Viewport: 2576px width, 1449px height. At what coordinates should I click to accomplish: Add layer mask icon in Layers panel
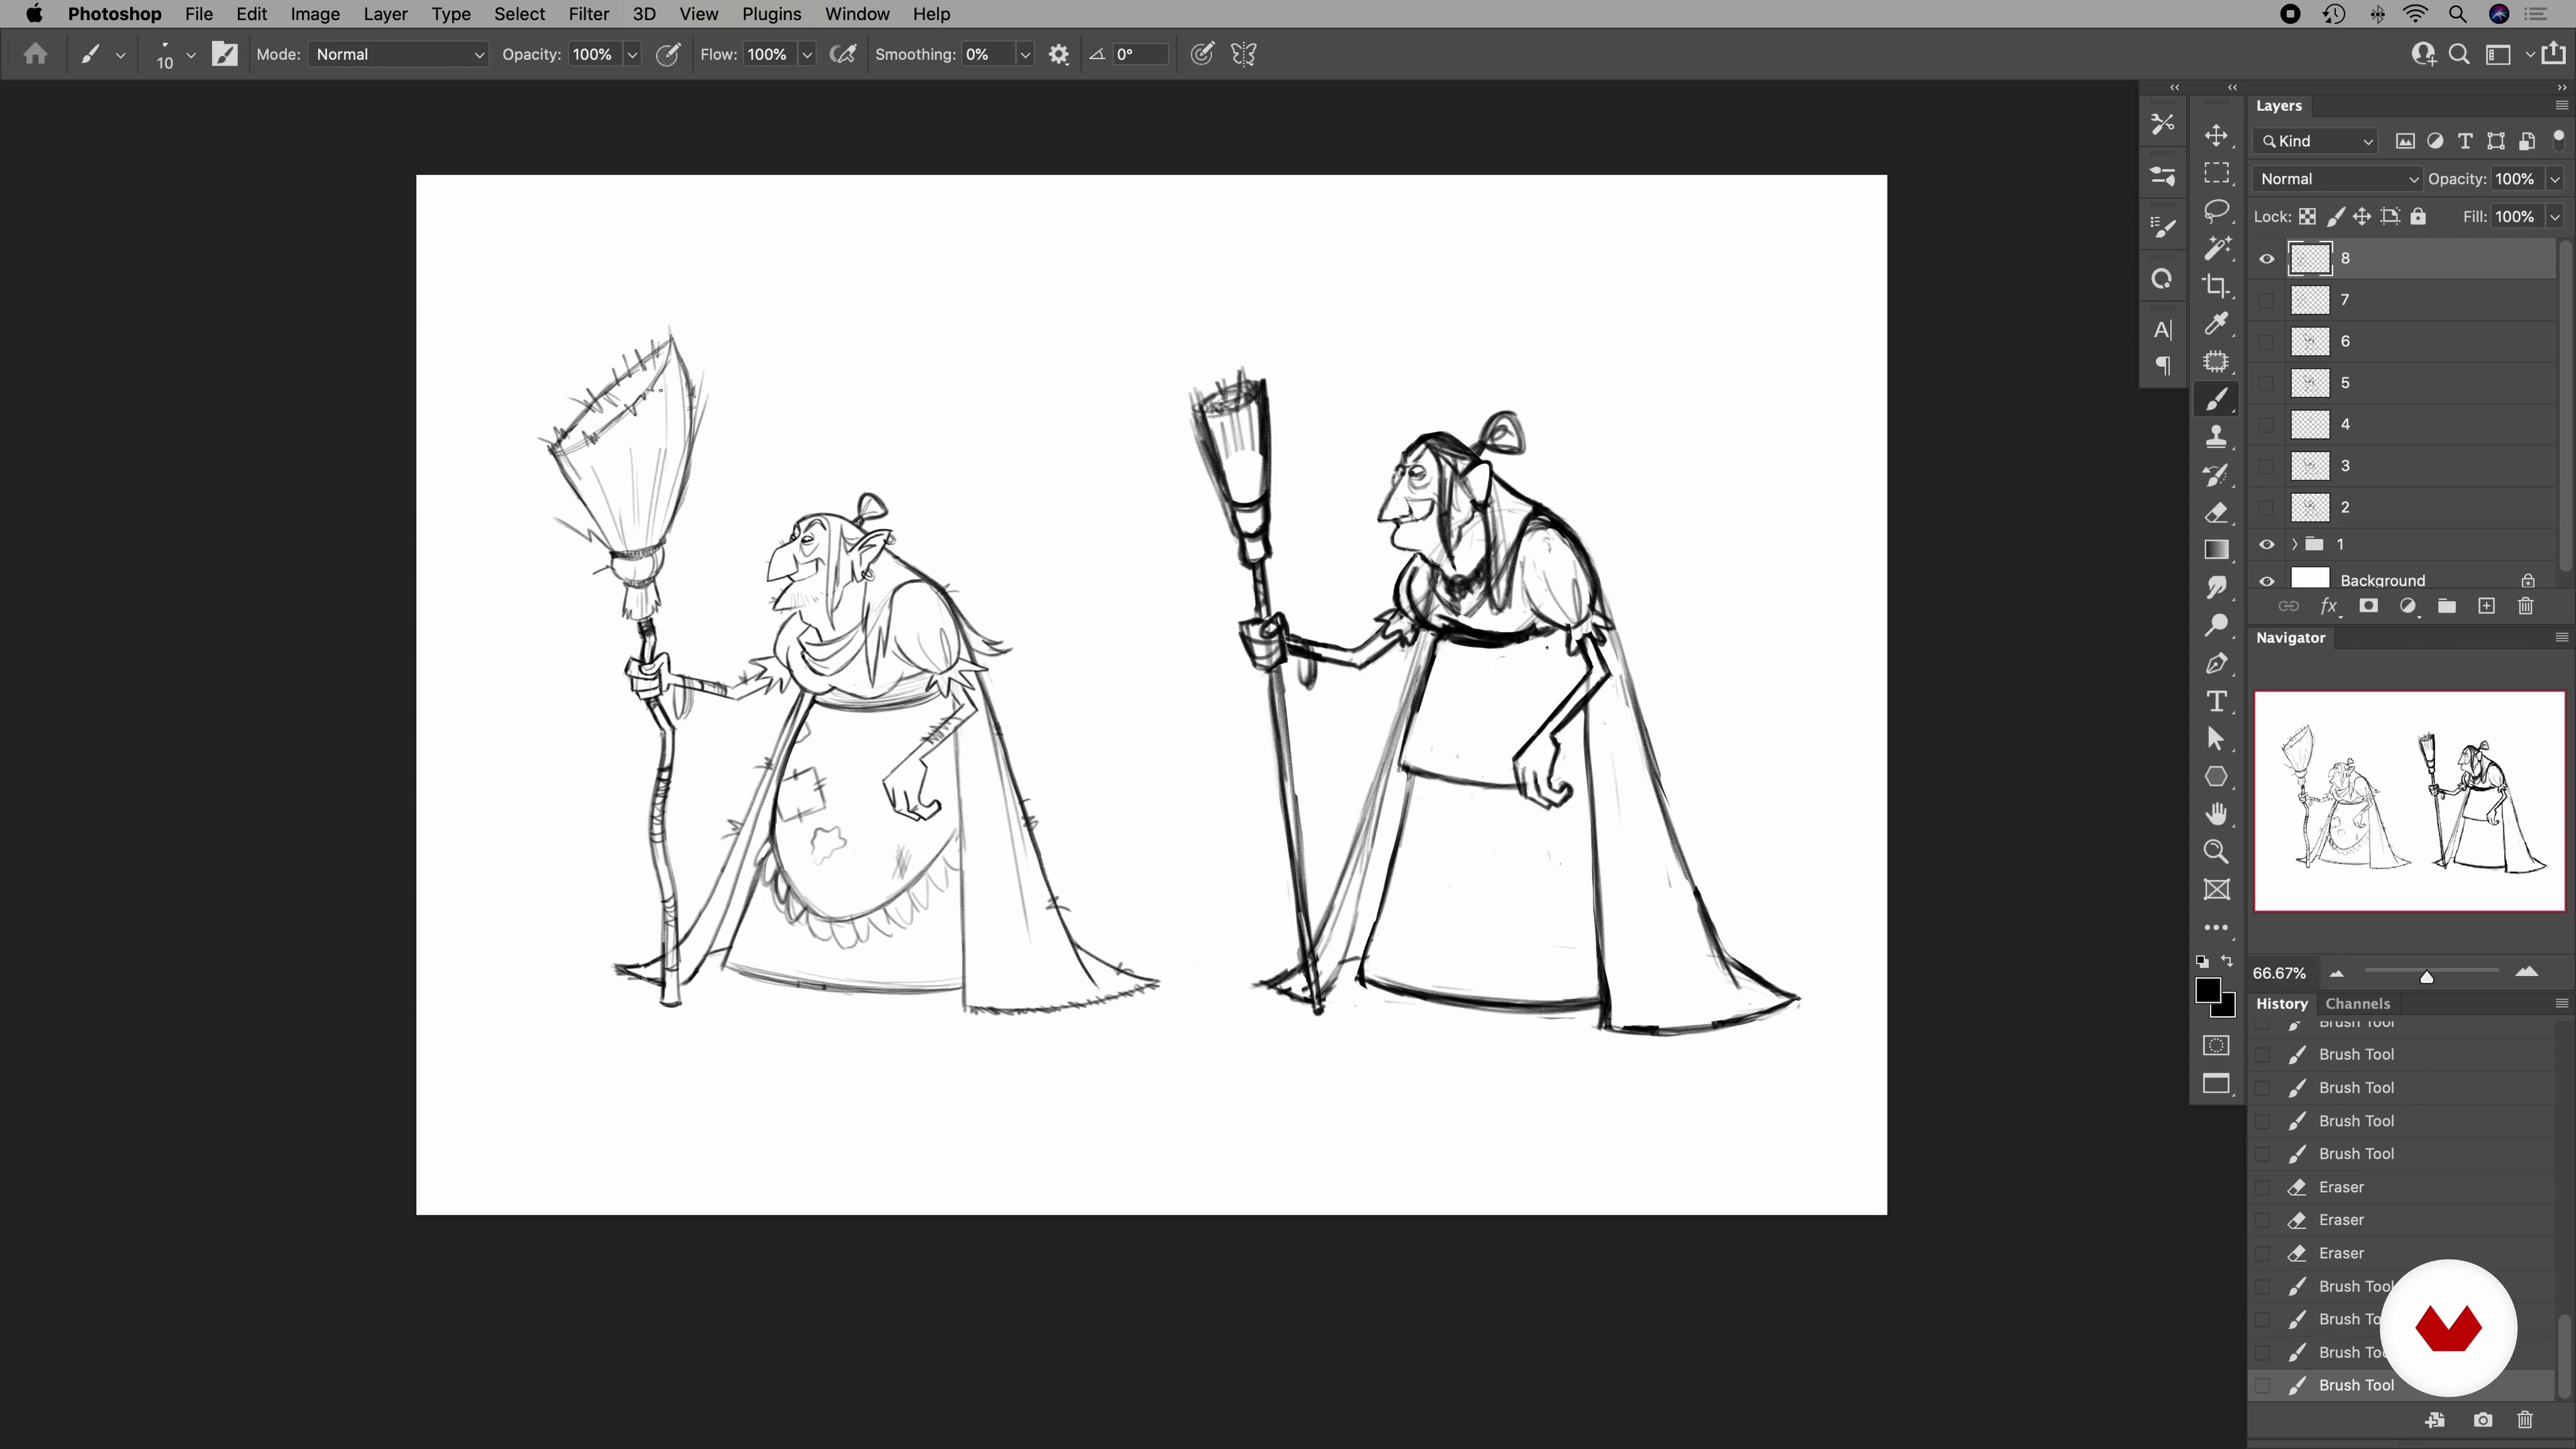2368,606
